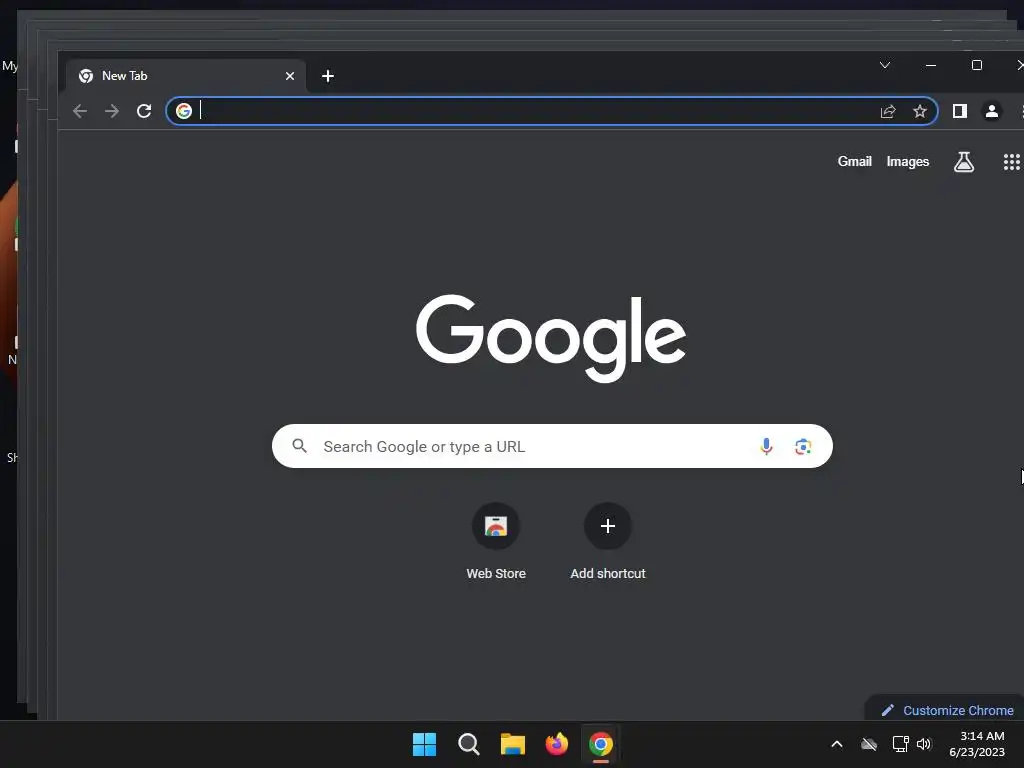The image size is (1024, 768).
Task: Click the magnifier icon in the search box
Action: 299,446
